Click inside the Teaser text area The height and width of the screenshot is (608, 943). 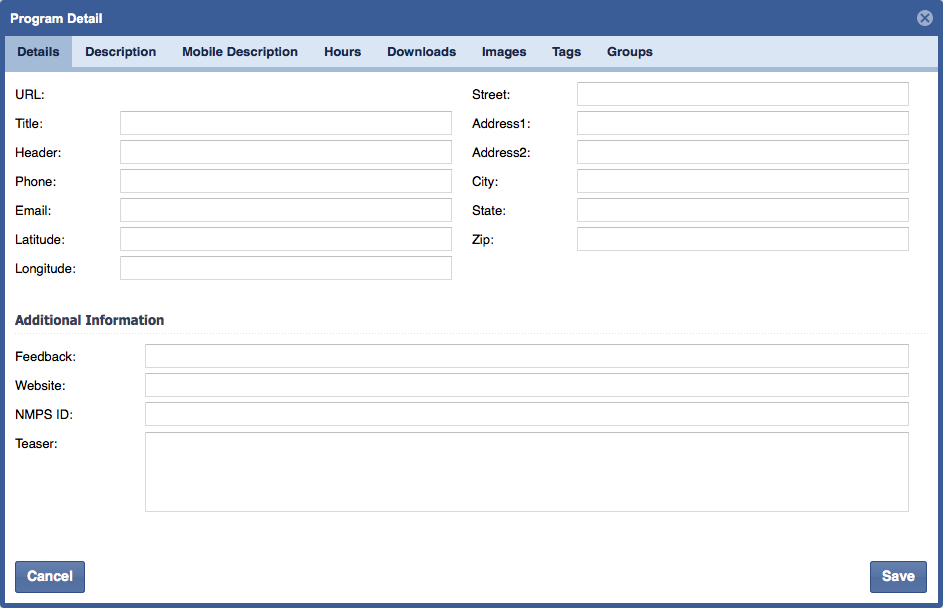[526, 472]
